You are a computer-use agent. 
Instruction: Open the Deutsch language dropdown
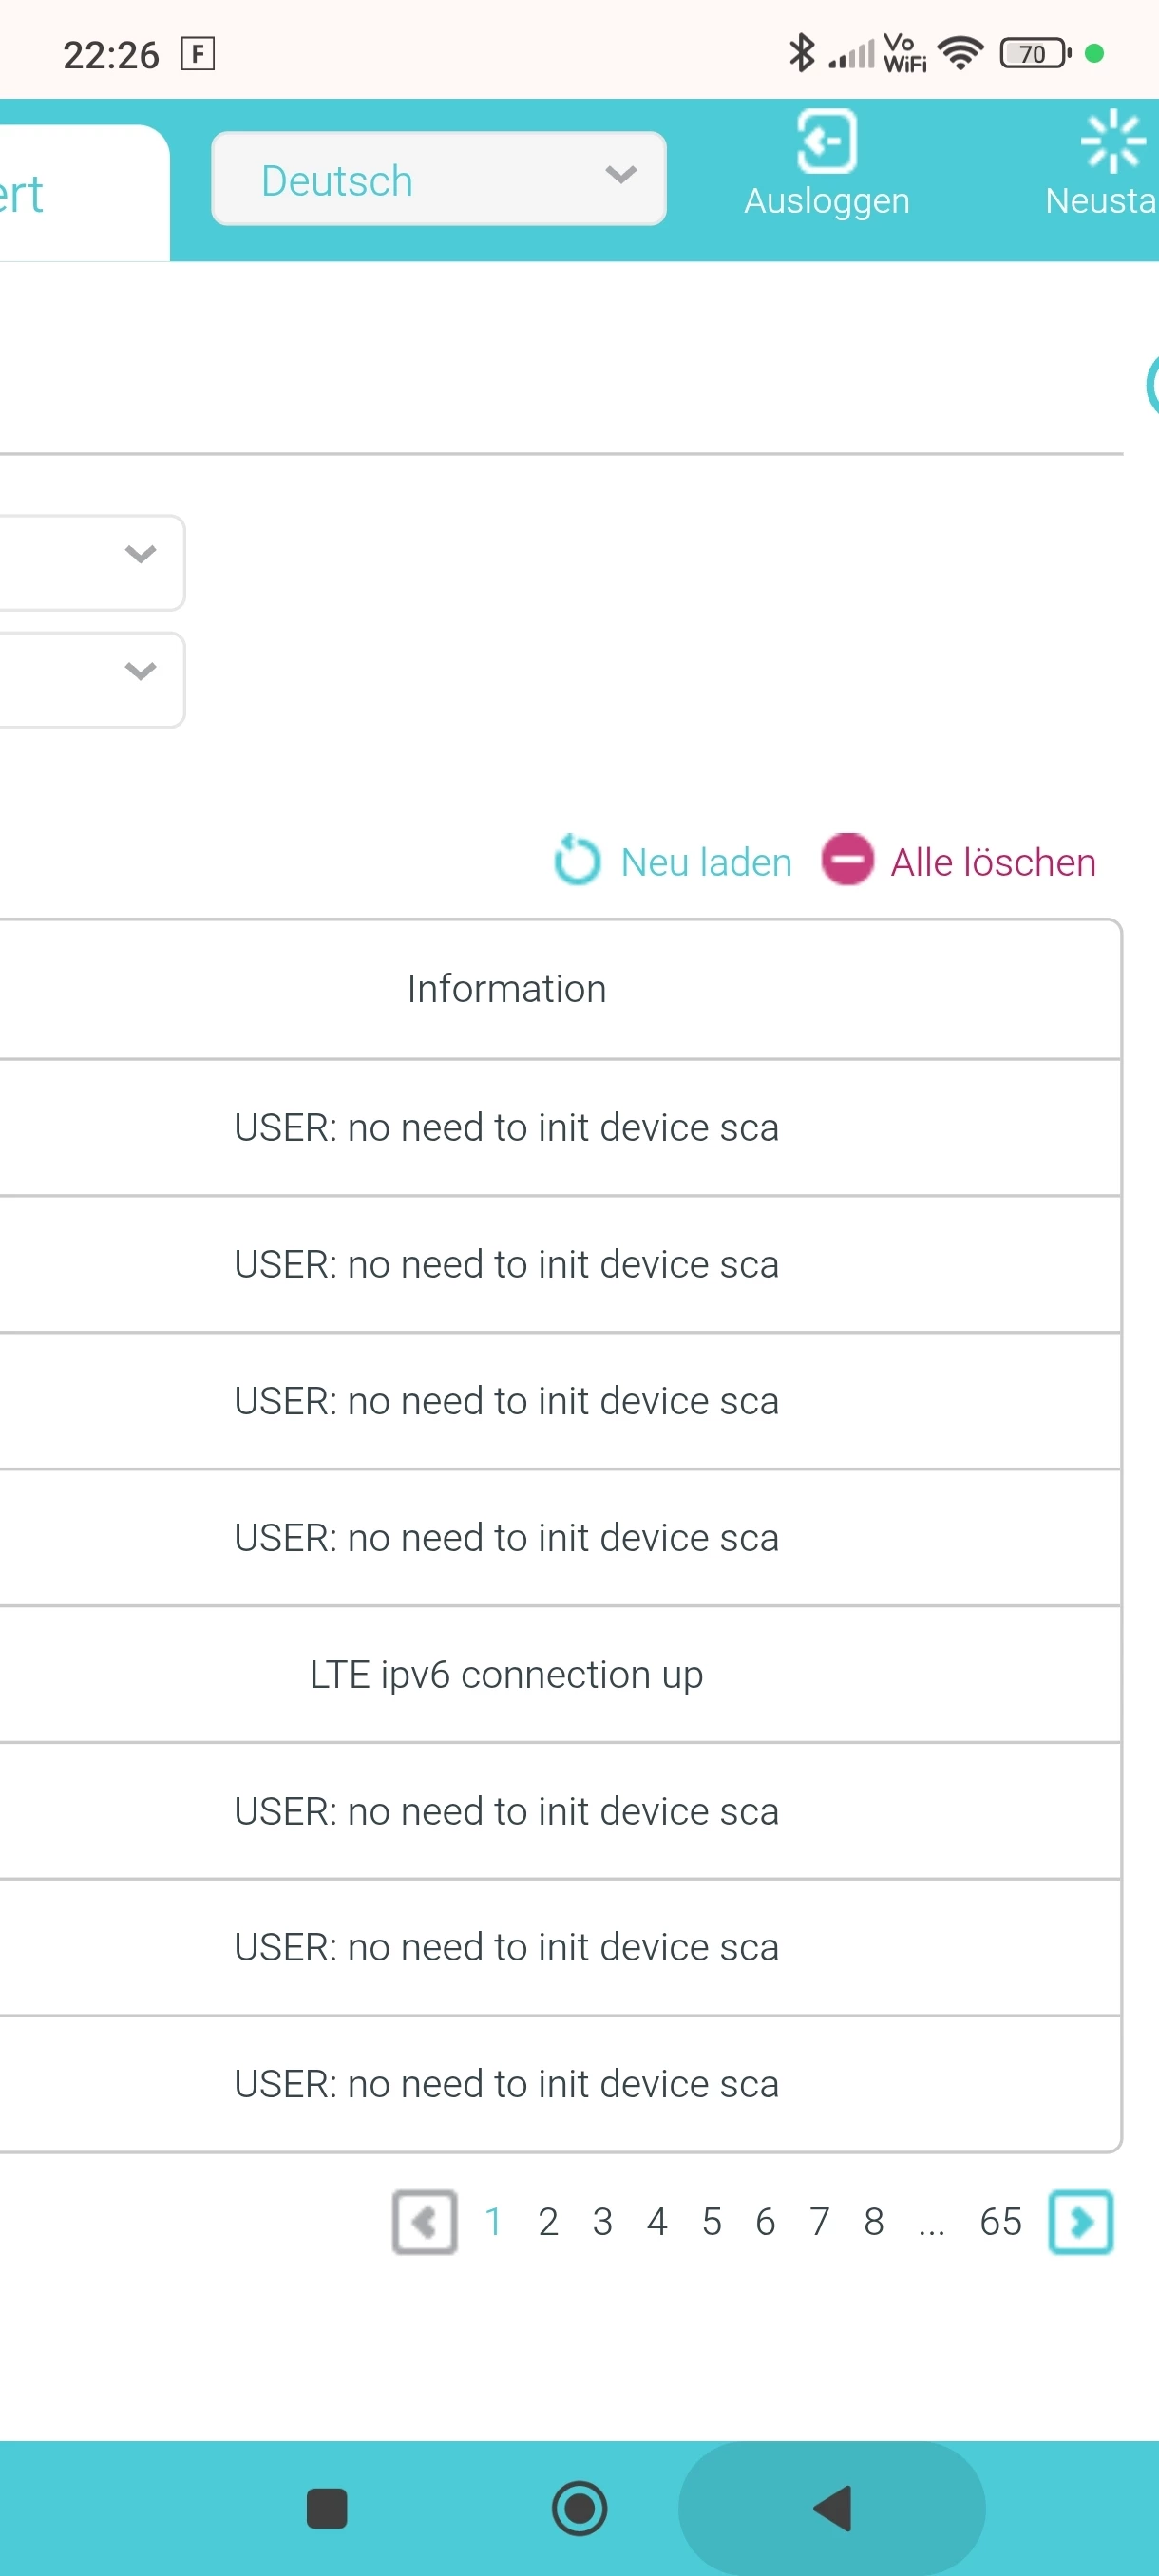tap(438, 179)
